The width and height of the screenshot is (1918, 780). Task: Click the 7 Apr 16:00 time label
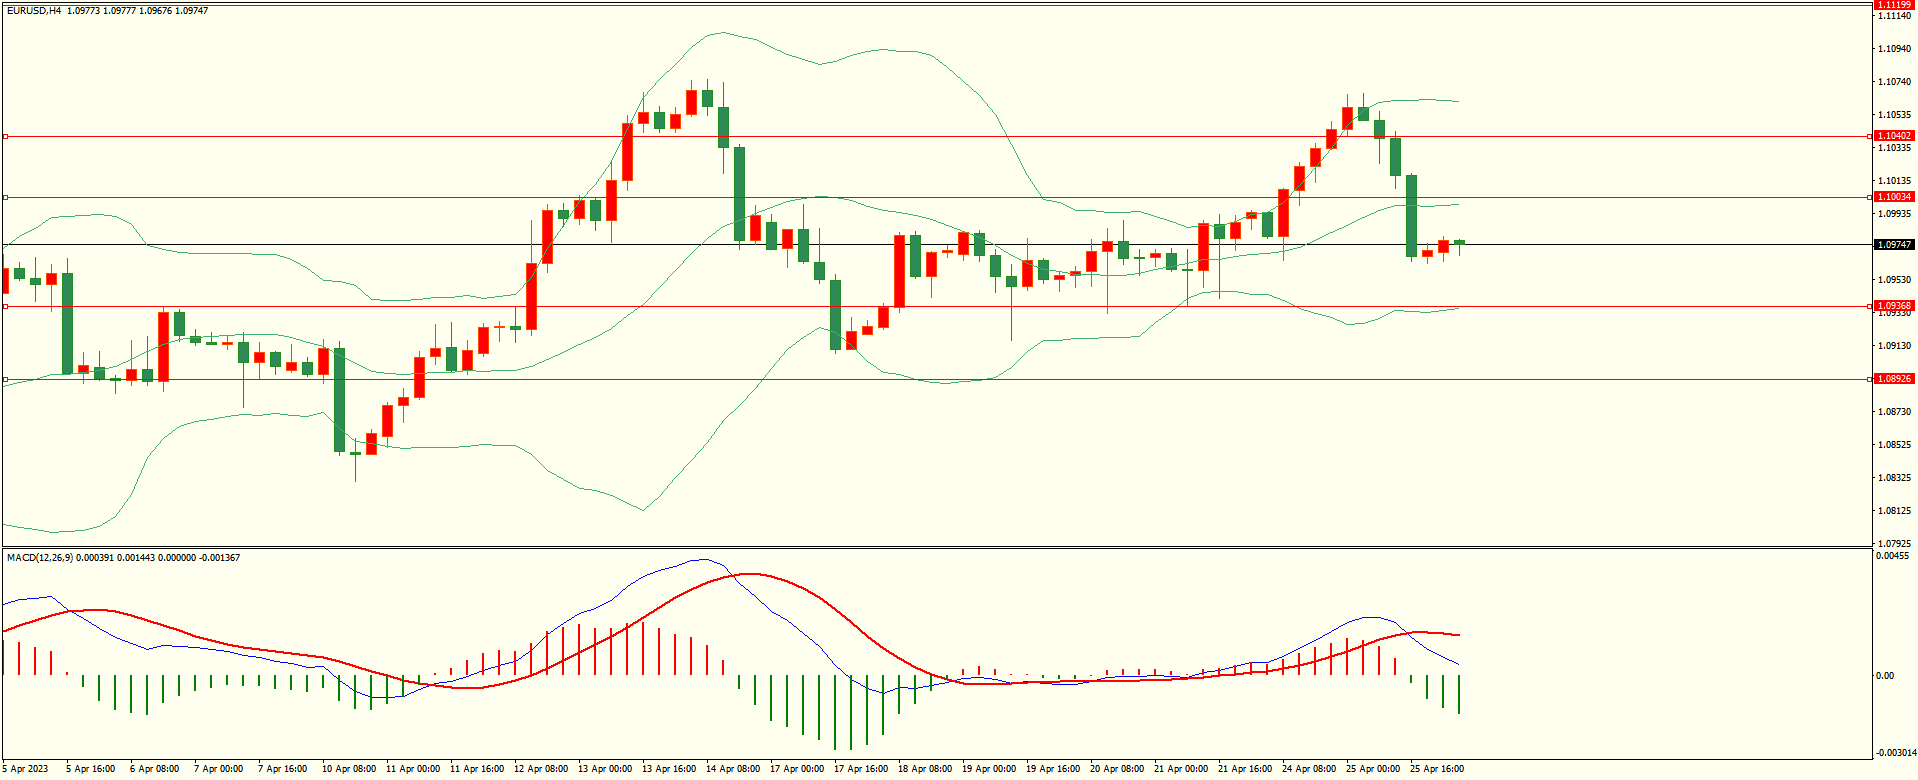(x=283, y=769)
